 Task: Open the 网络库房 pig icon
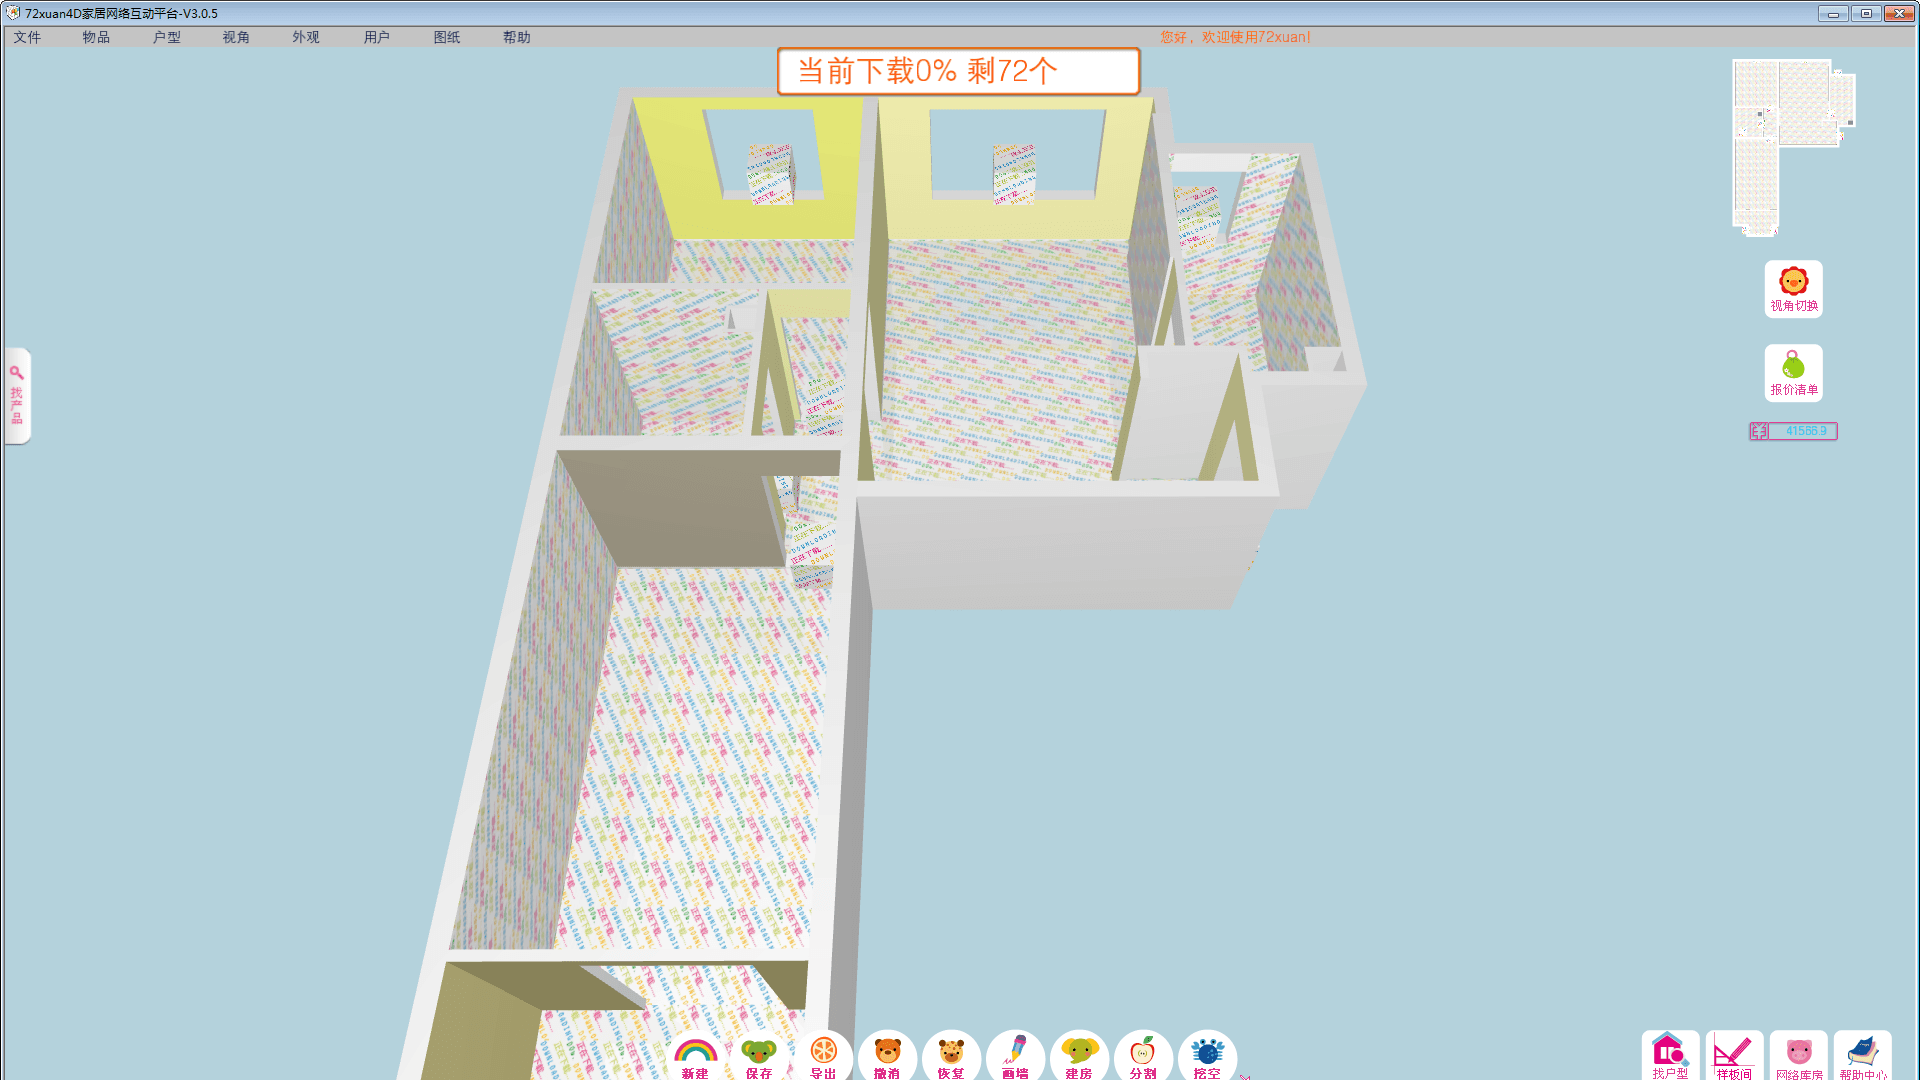coord(1798,1056)
